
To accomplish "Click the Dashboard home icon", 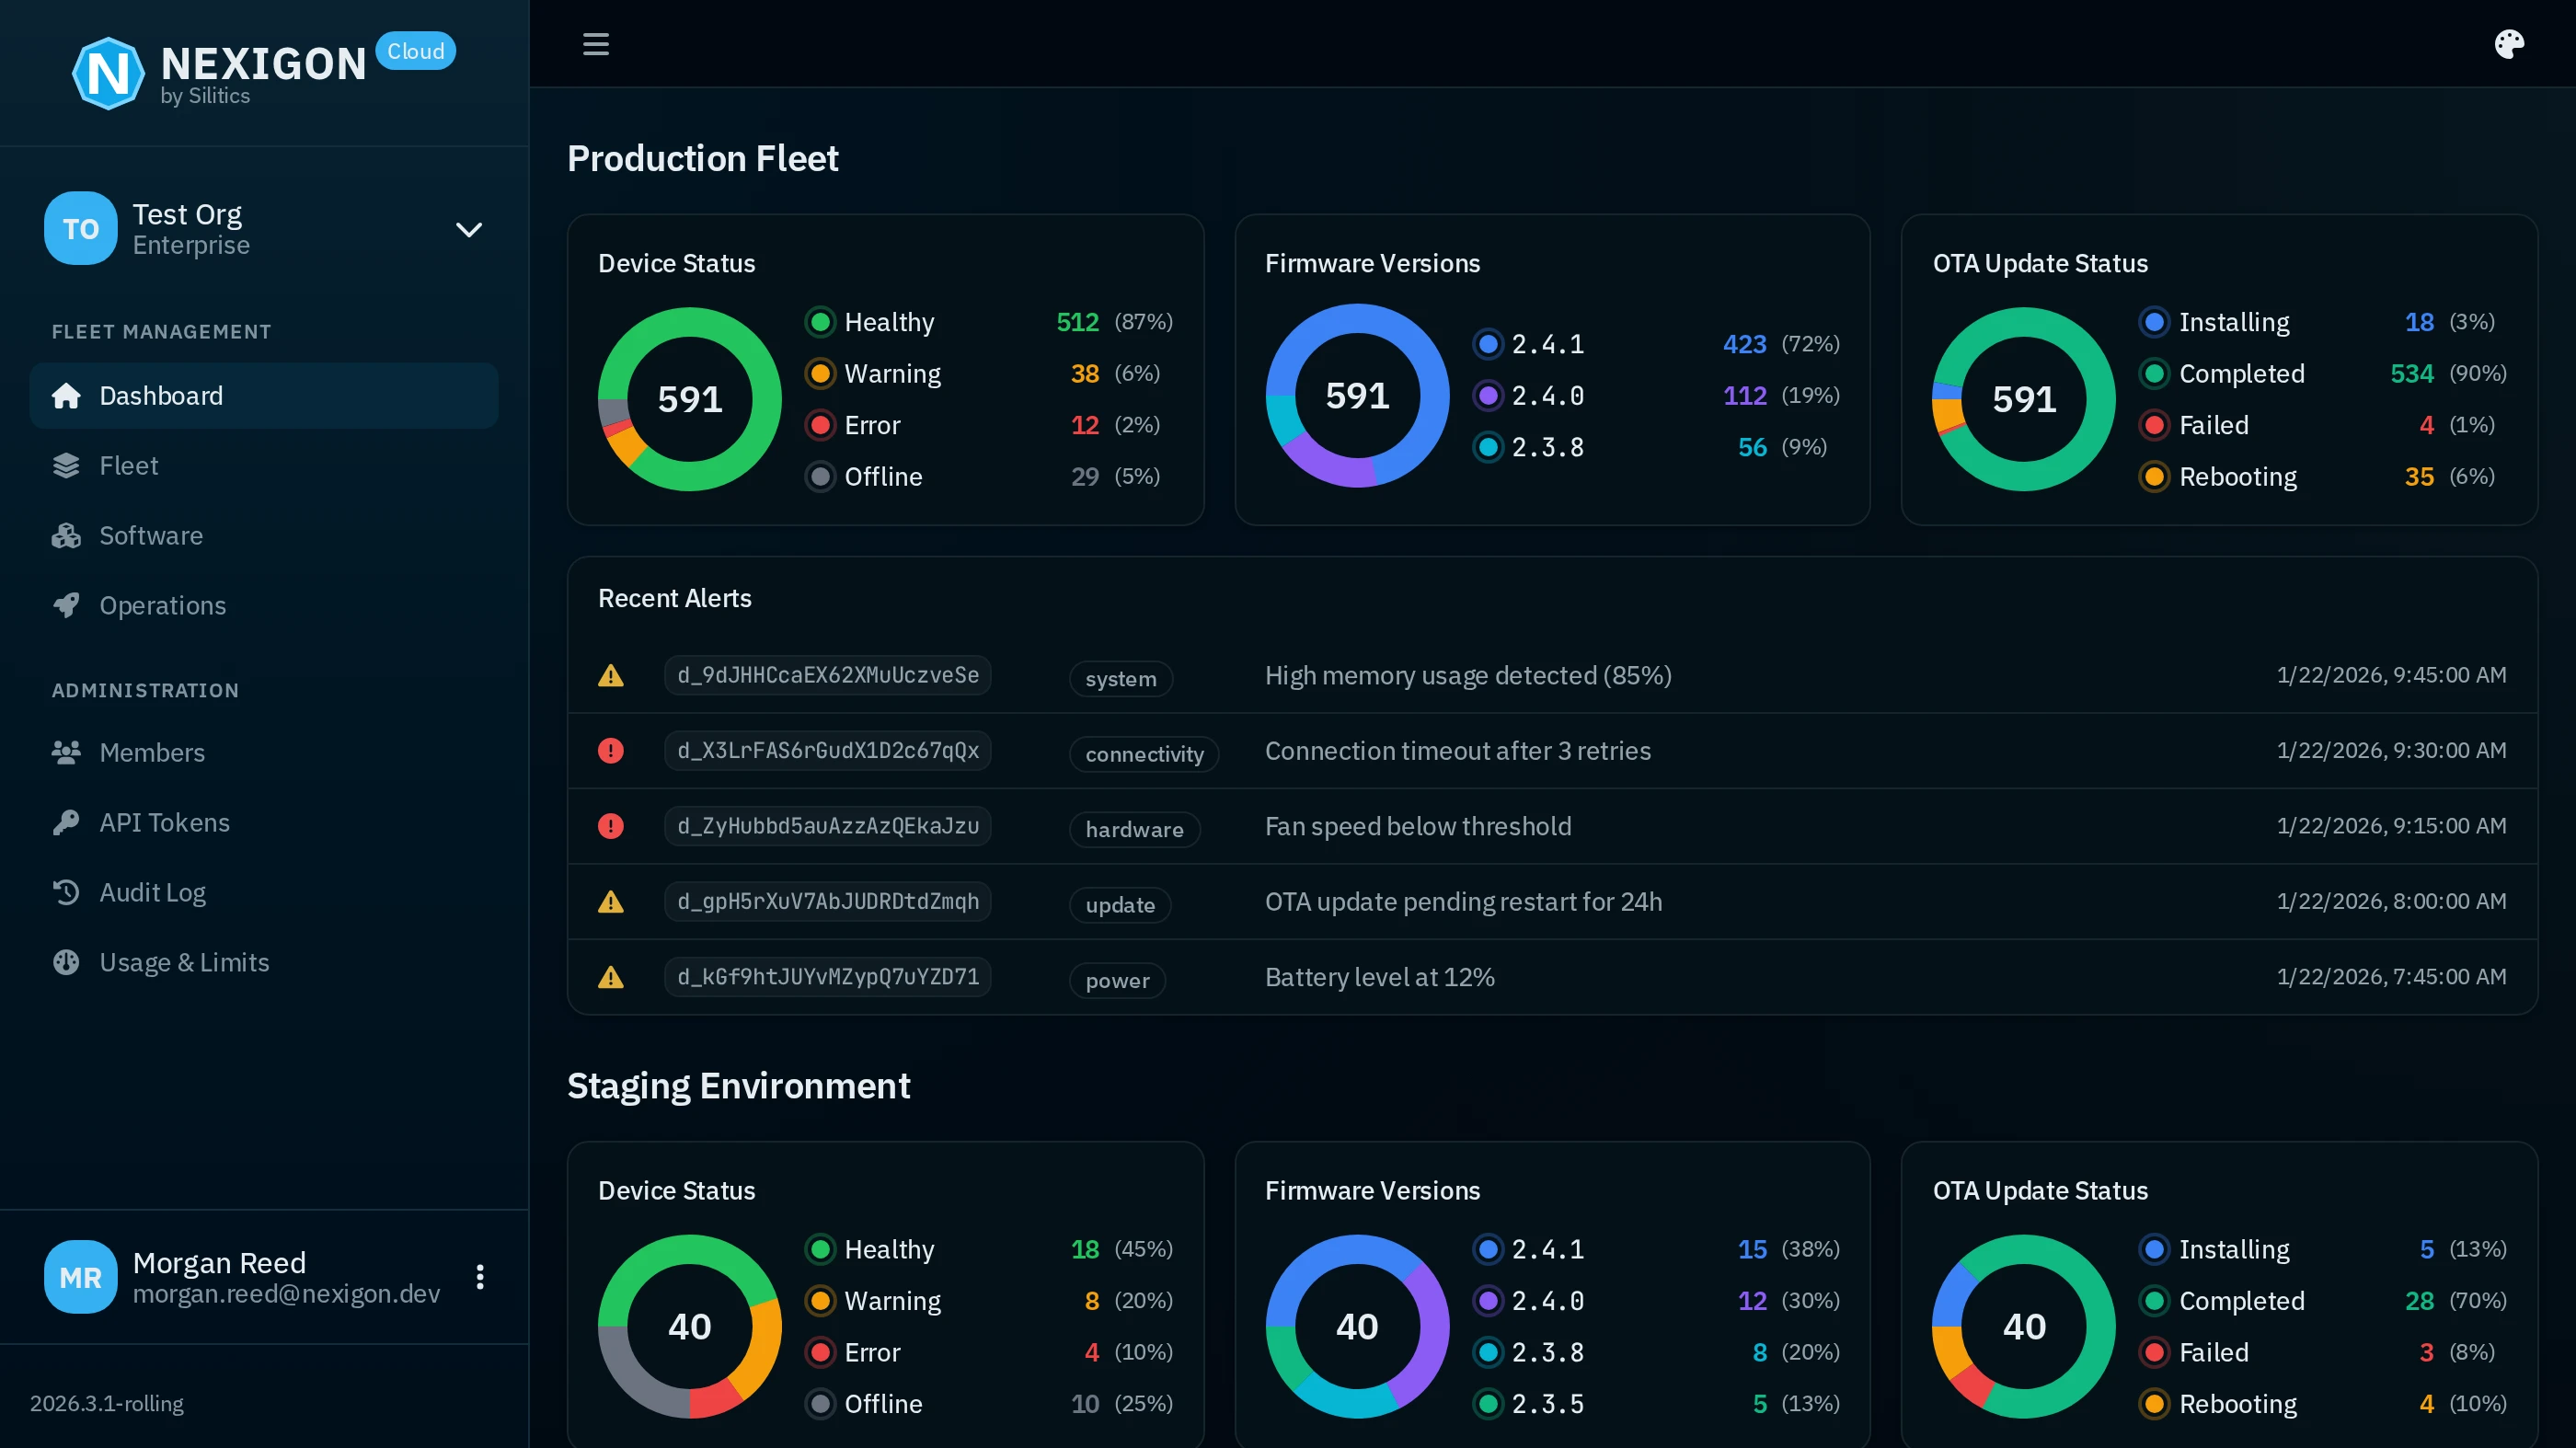I will [x=66, y=396].
